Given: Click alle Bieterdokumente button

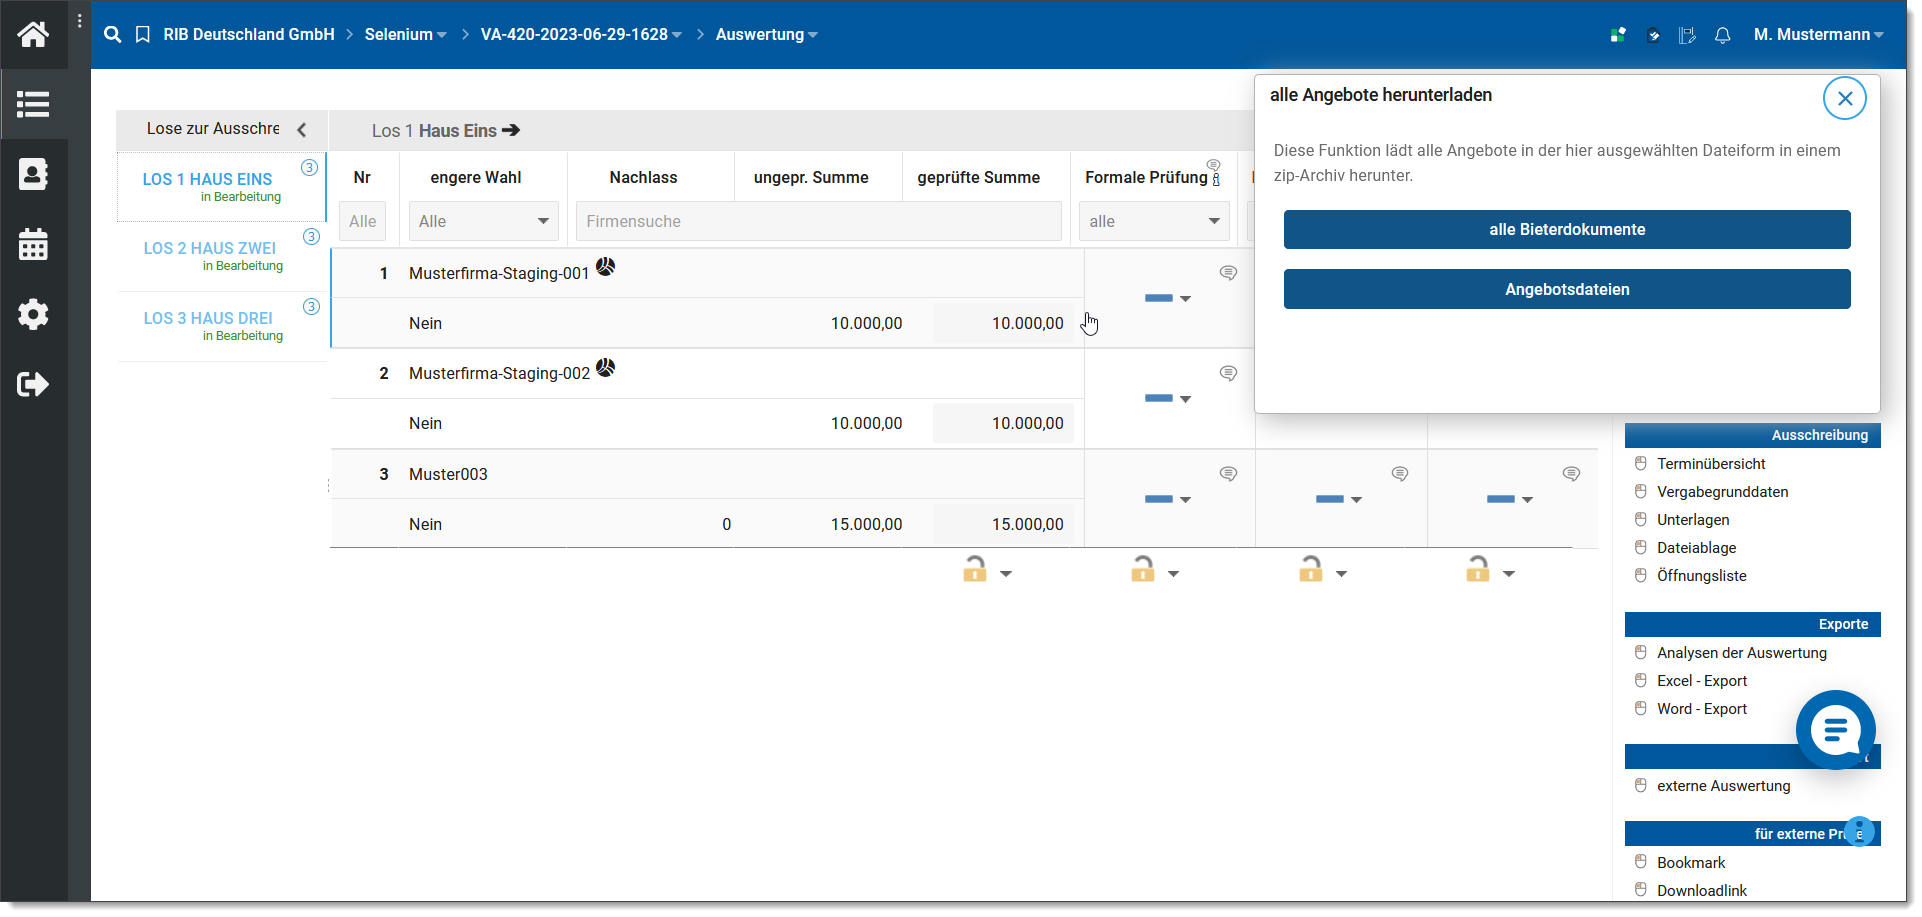Looking at the screenshot, I should (1567, 229).
